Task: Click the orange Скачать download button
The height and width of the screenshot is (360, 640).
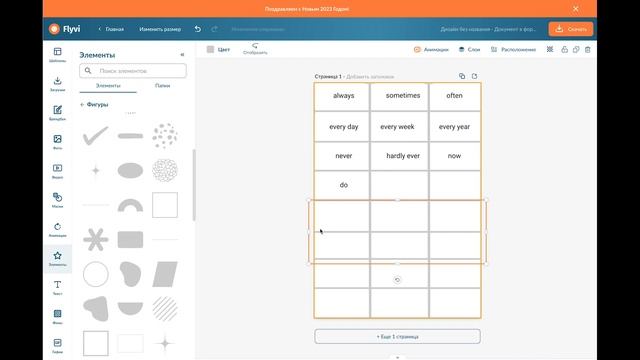Action: [571, 29]
